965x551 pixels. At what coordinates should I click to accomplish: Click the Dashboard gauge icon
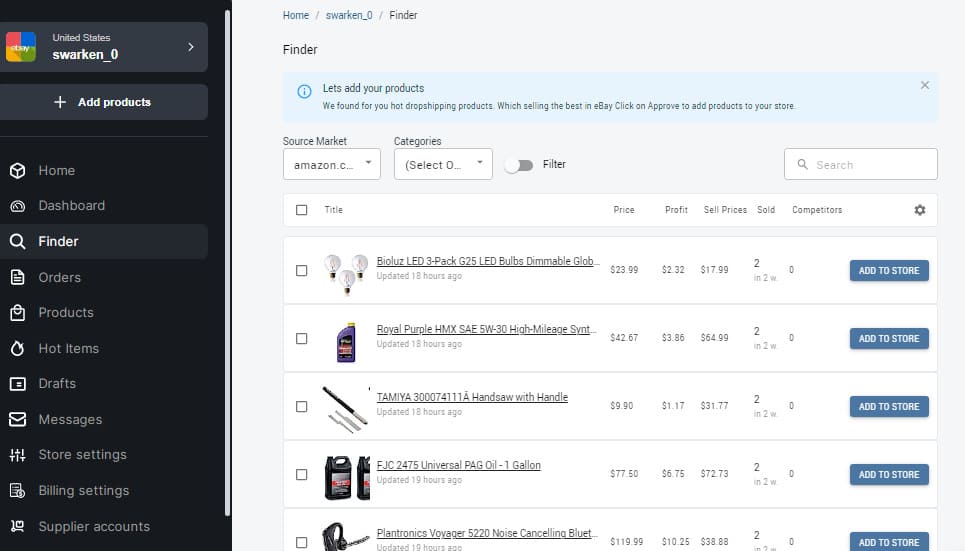(18, 206)
